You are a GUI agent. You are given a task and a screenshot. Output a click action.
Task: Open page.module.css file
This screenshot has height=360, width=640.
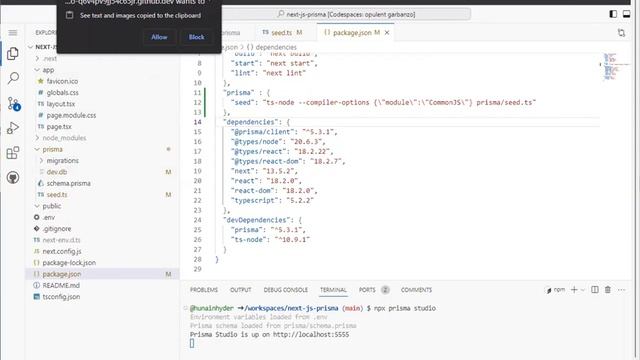(71, 116)
